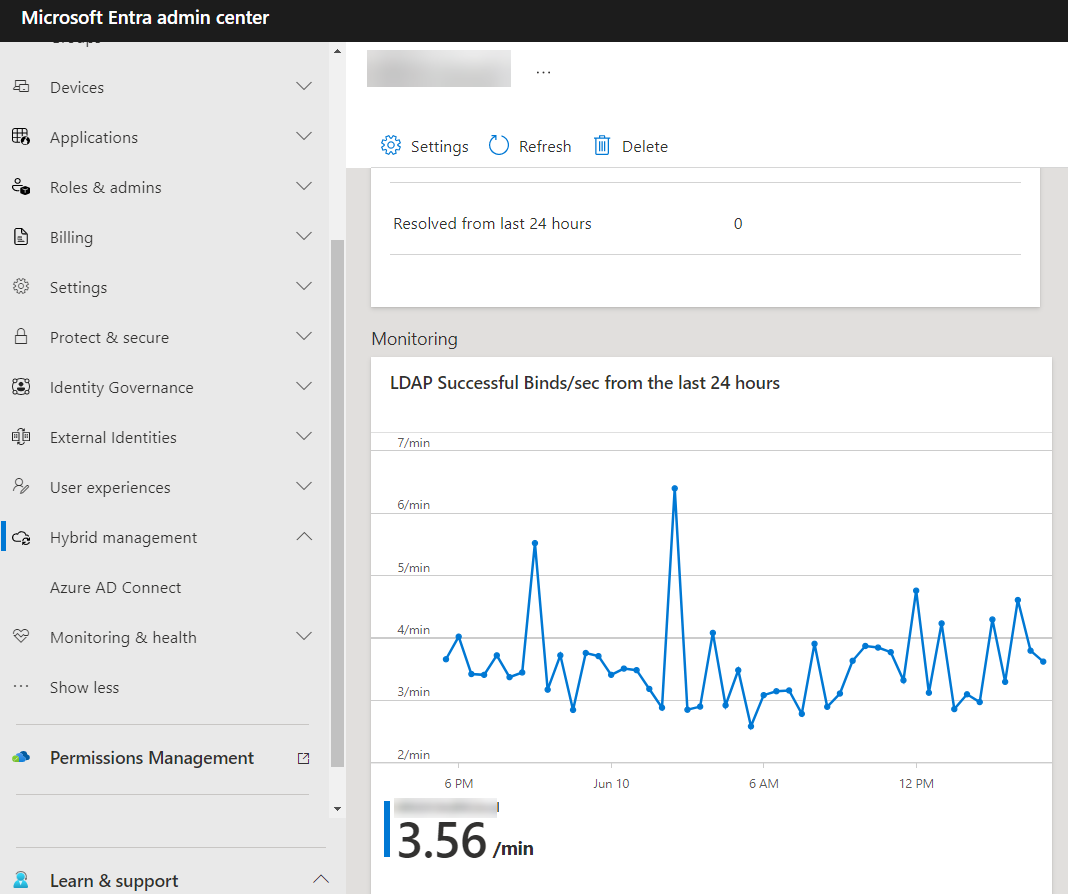The image size is (1068, 894).
Task: Click the sidebar Settings gear icon
Action: [x=21, y=286]
